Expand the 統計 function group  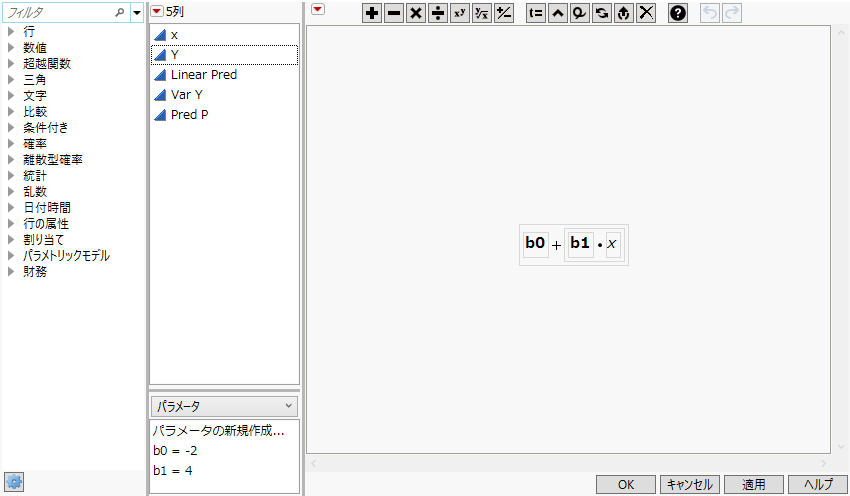(x=11, y=176)
